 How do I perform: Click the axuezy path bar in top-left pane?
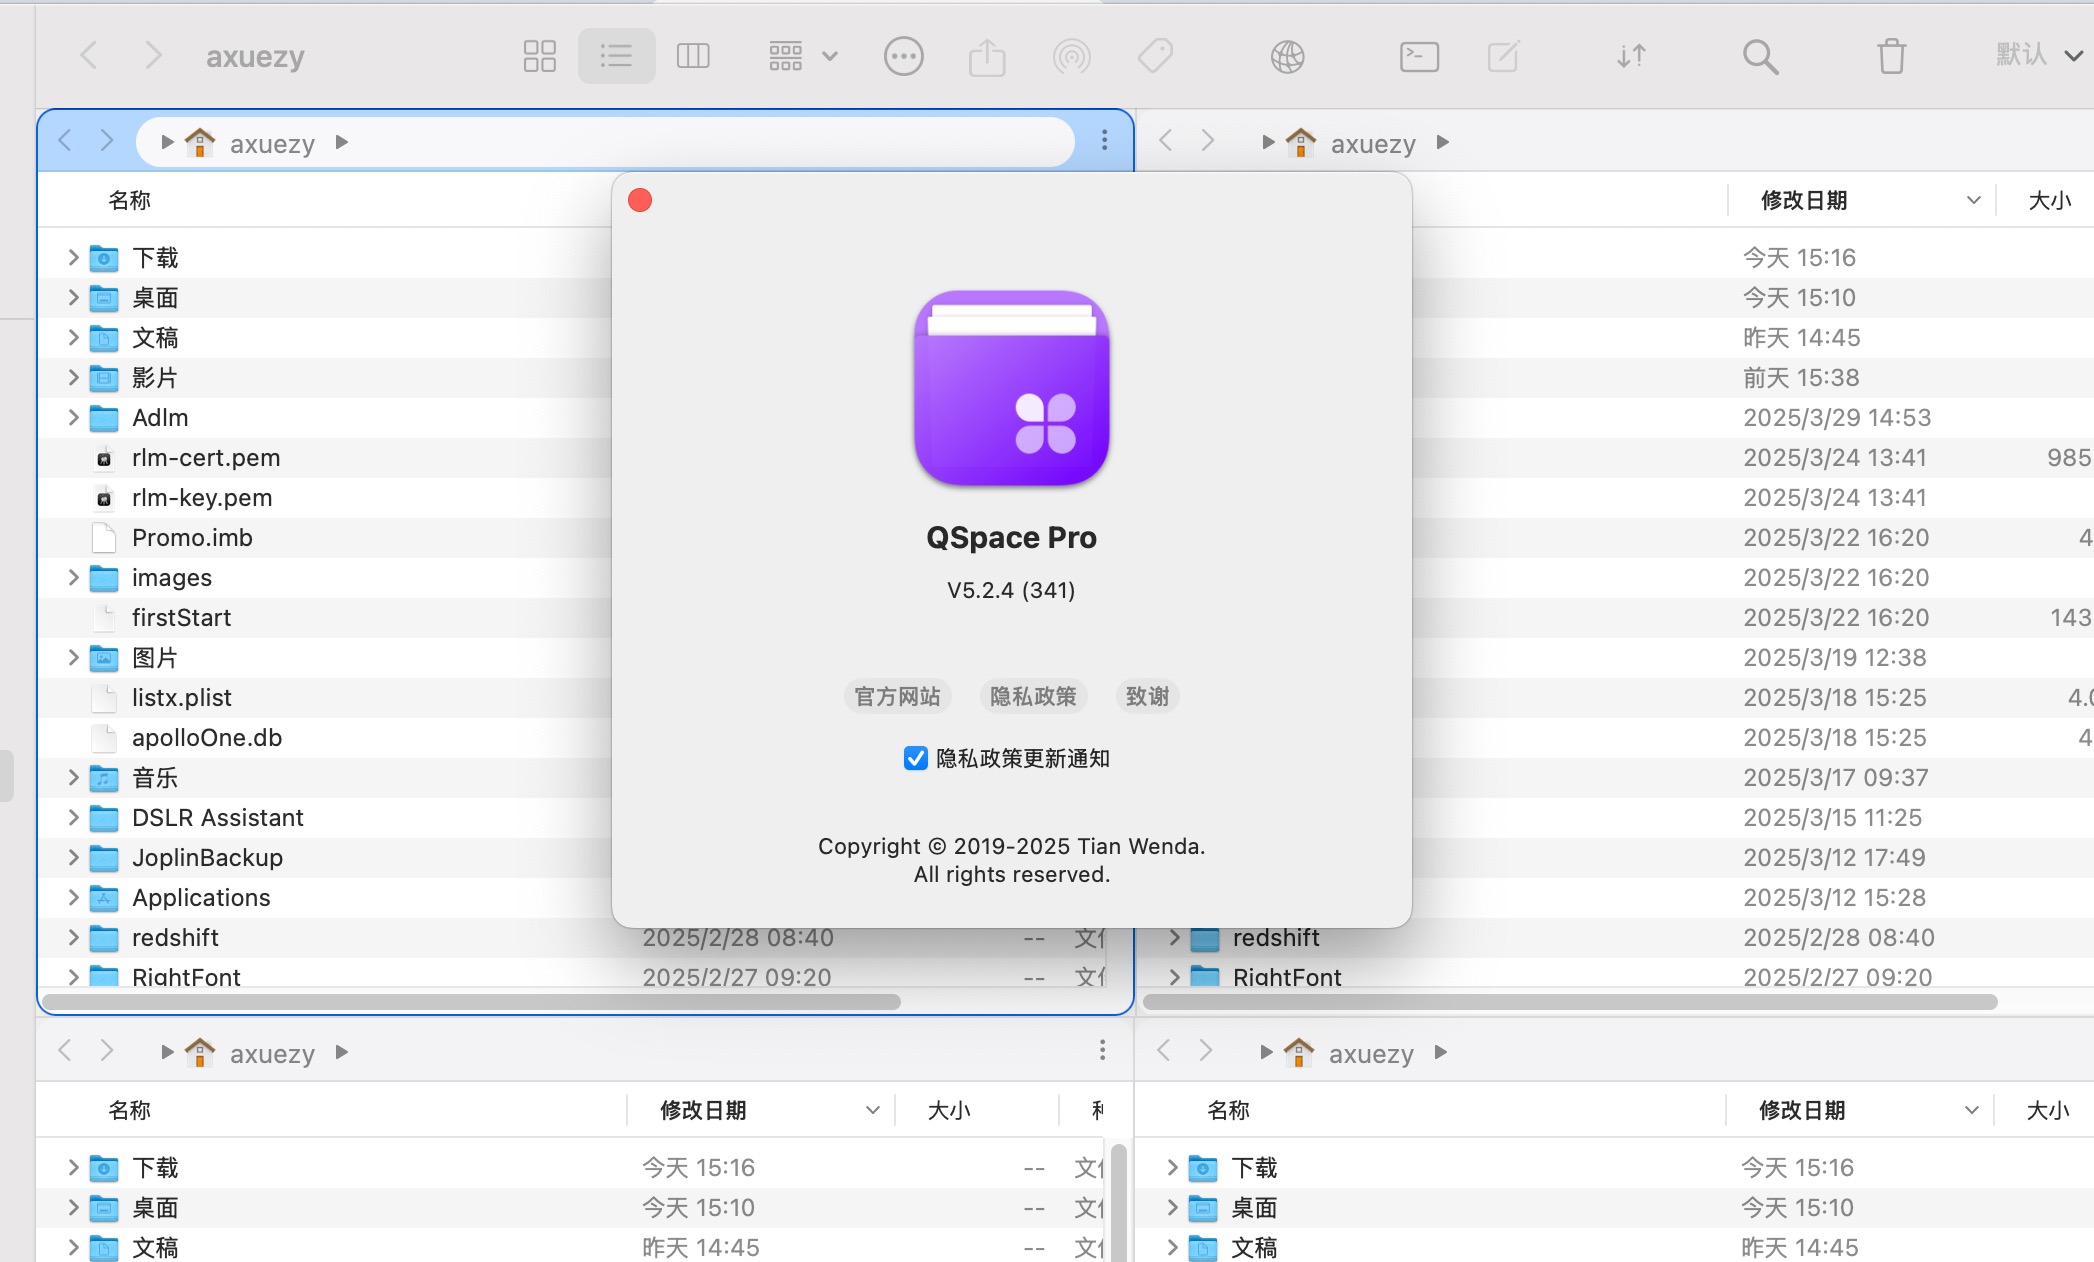(605, 142)
